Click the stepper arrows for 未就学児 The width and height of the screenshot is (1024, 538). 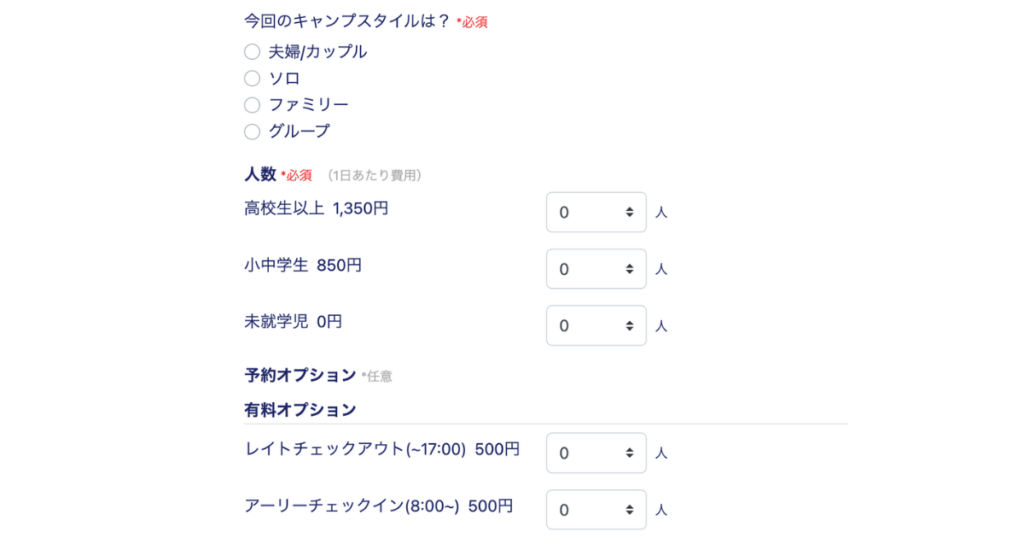click(x=630, y=326)
